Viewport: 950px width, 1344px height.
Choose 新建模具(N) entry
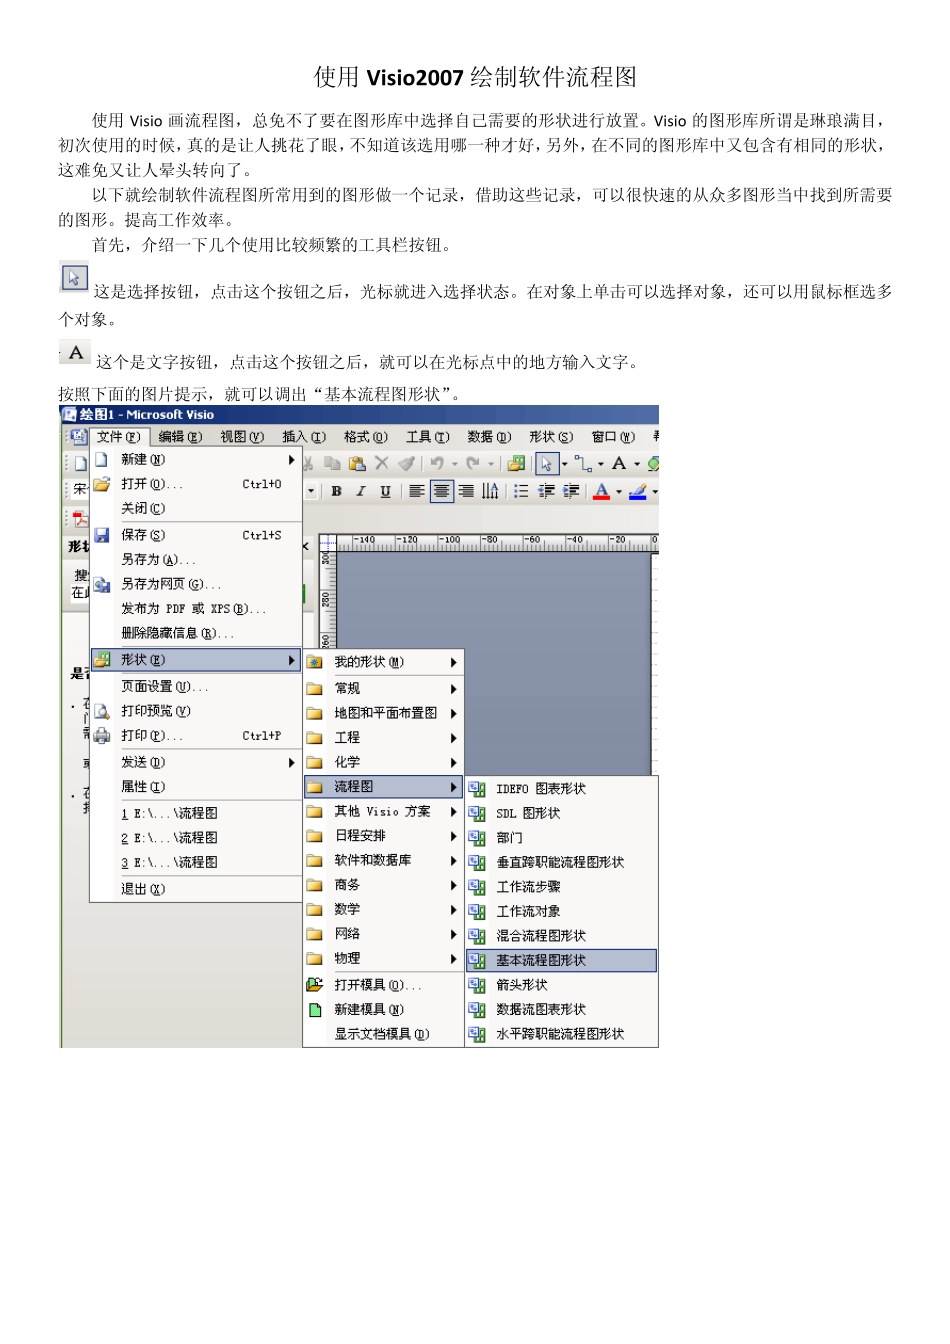point(383,1010)
